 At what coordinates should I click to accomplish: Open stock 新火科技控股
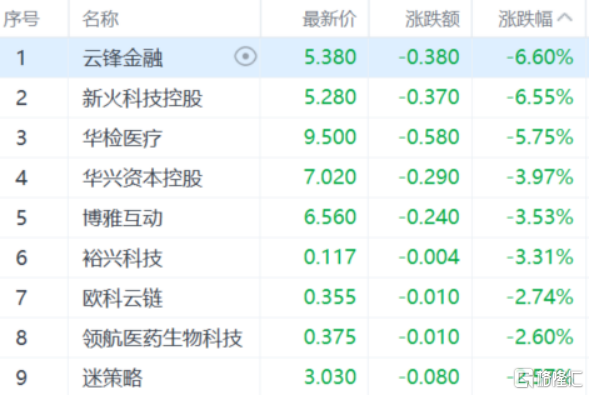click(142, 98)
